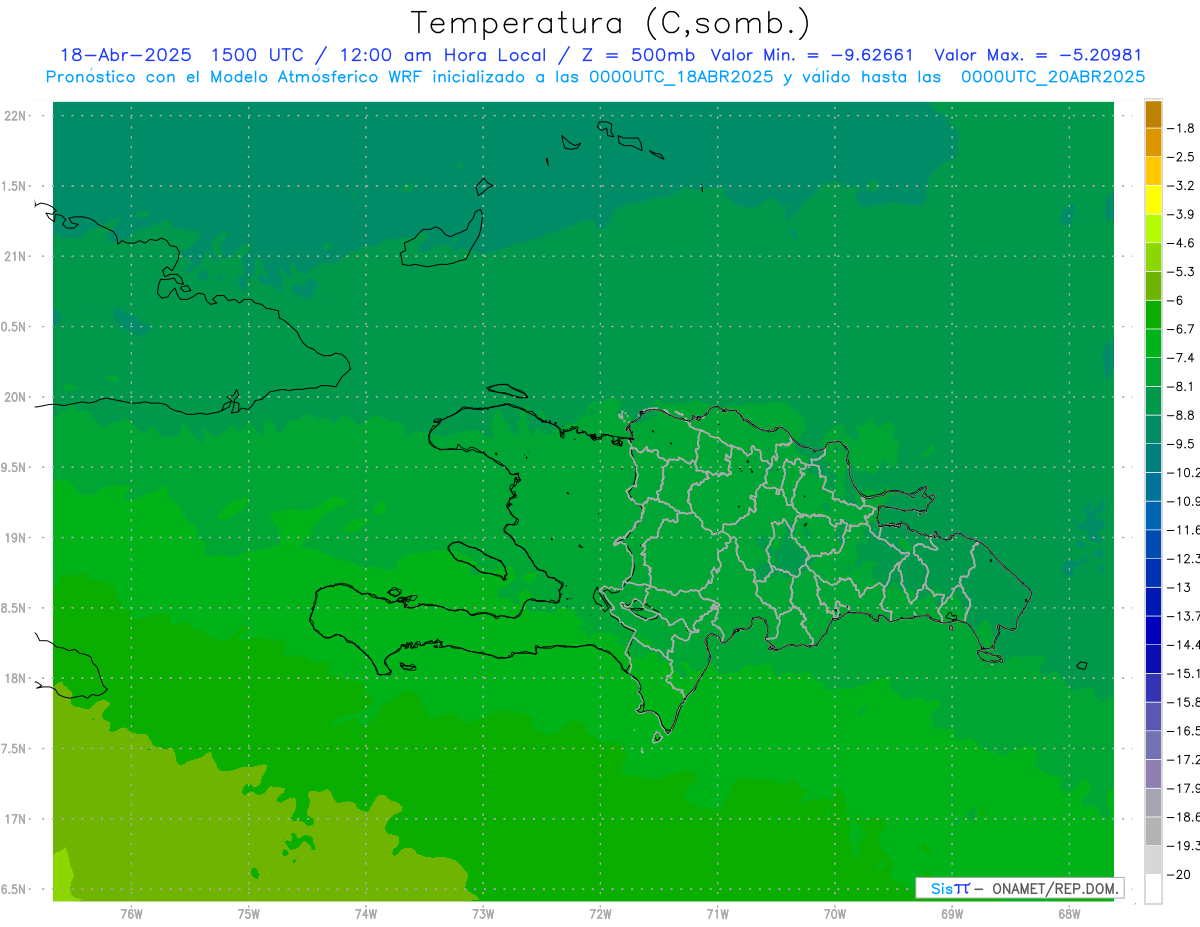1200x927 pixels.
Task: Click the '74W' longitude label
Action: [366, 914]
